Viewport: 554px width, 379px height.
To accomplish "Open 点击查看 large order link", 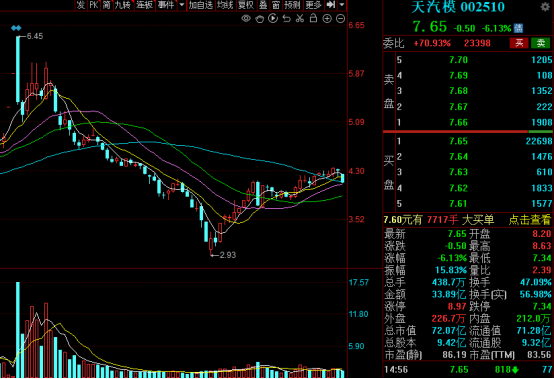I will point(530,220).
